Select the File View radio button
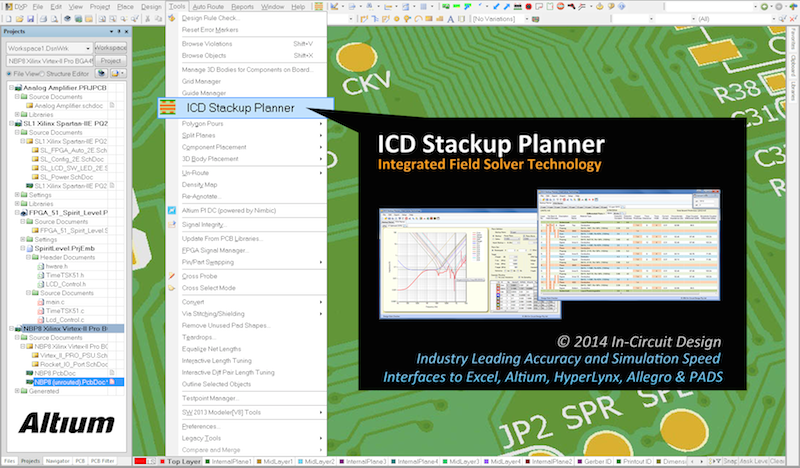 coord(9,74)
